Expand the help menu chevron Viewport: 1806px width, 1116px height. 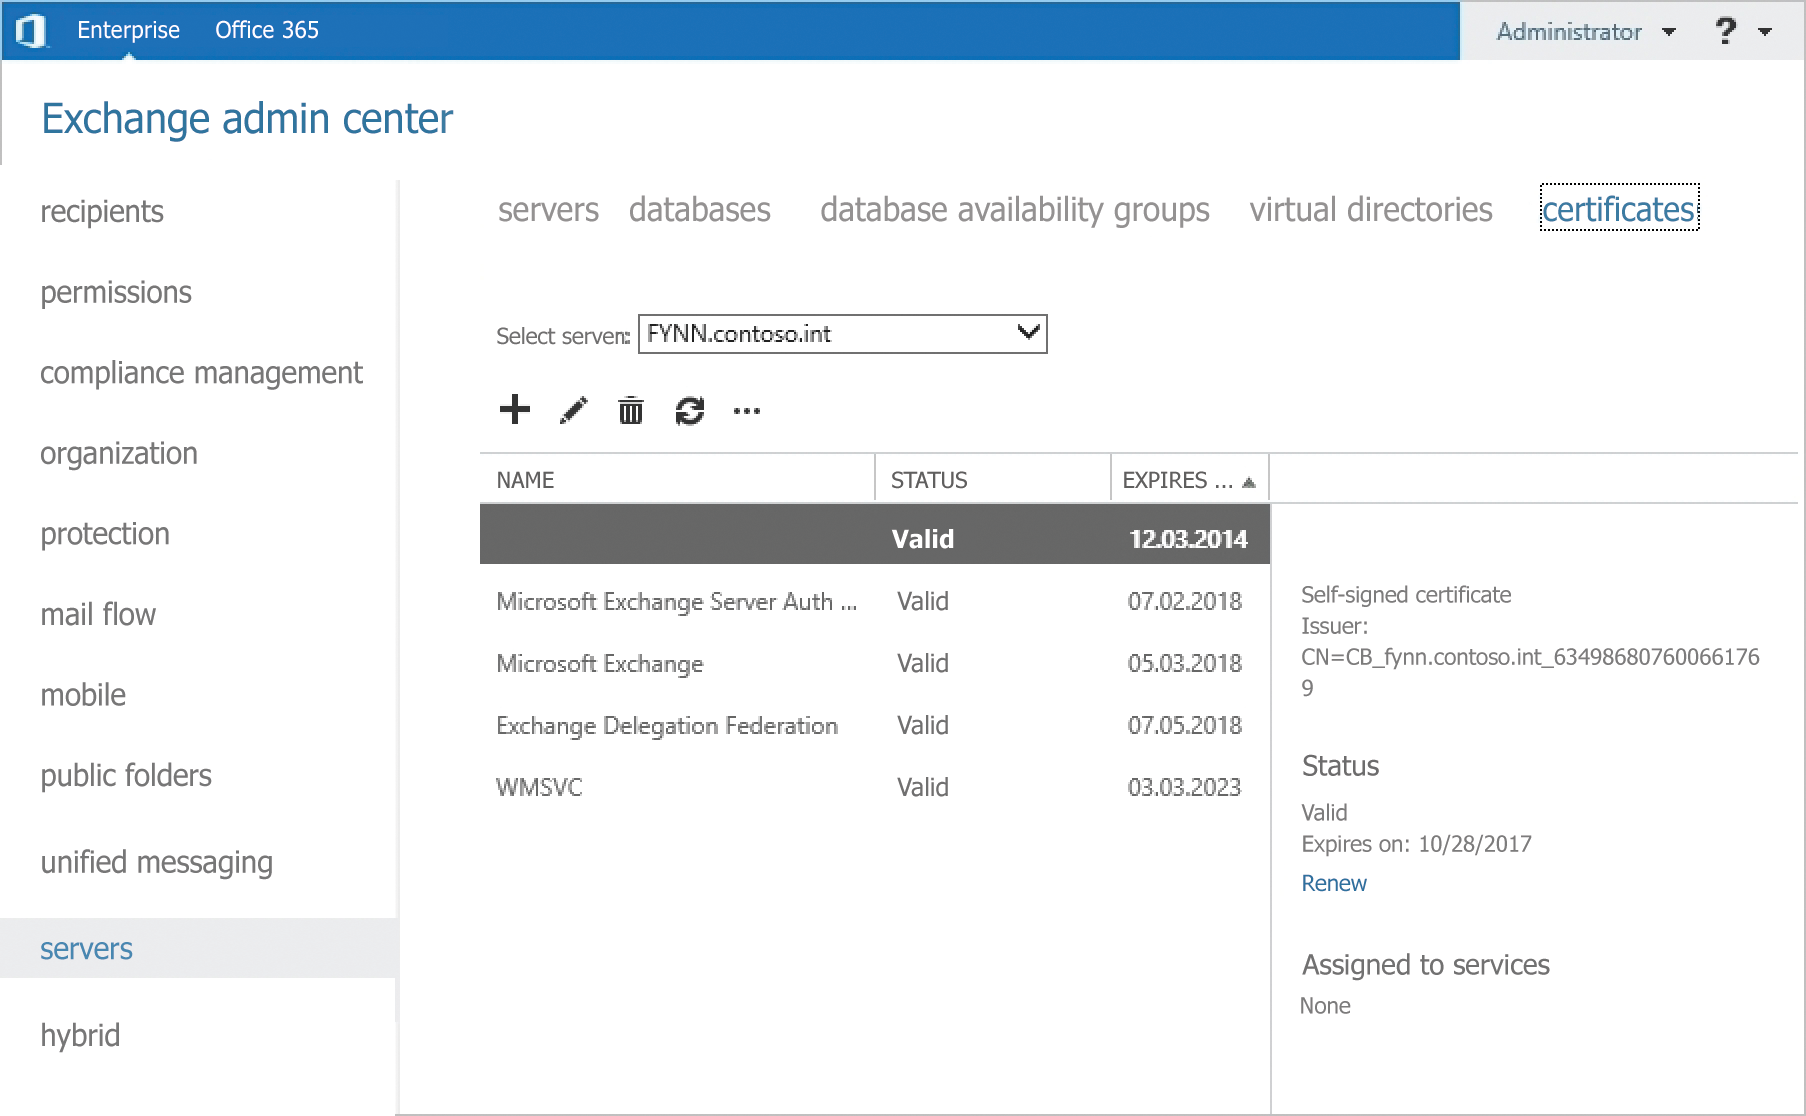(1763, 31)
